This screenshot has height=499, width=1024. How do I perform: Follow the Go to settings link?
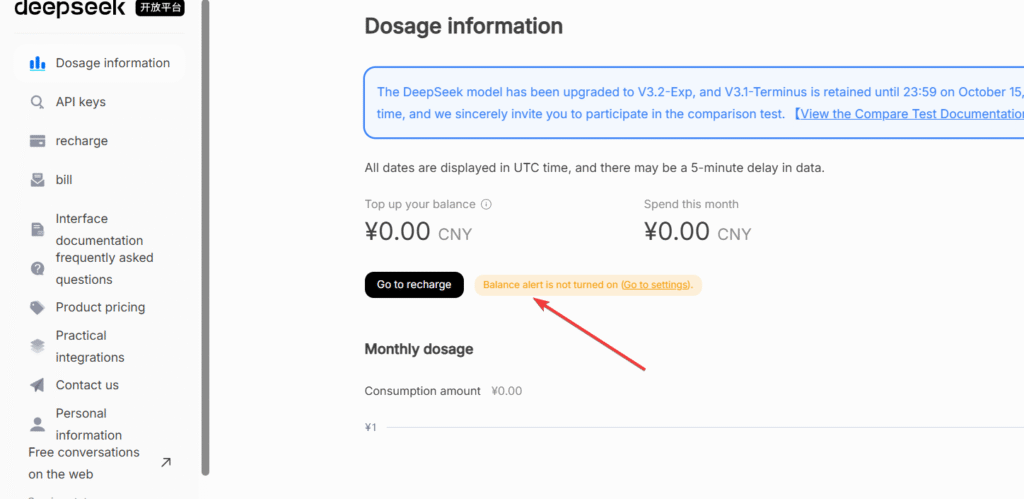[x=655, y=285]
